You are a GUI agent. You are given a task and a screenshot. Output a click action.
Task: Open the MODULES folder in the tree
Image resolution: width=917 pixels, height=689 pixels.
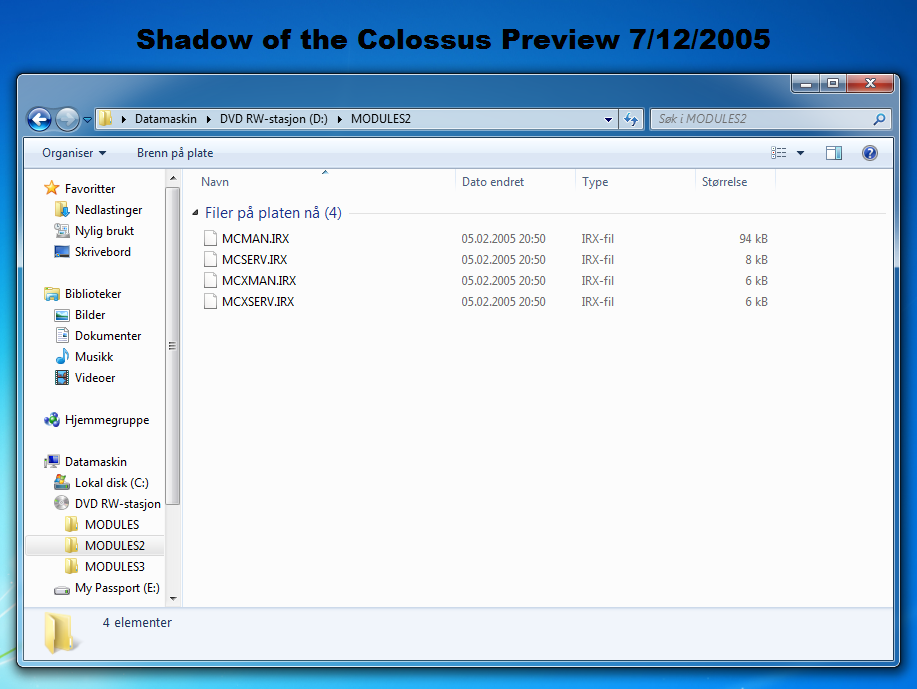112,525
